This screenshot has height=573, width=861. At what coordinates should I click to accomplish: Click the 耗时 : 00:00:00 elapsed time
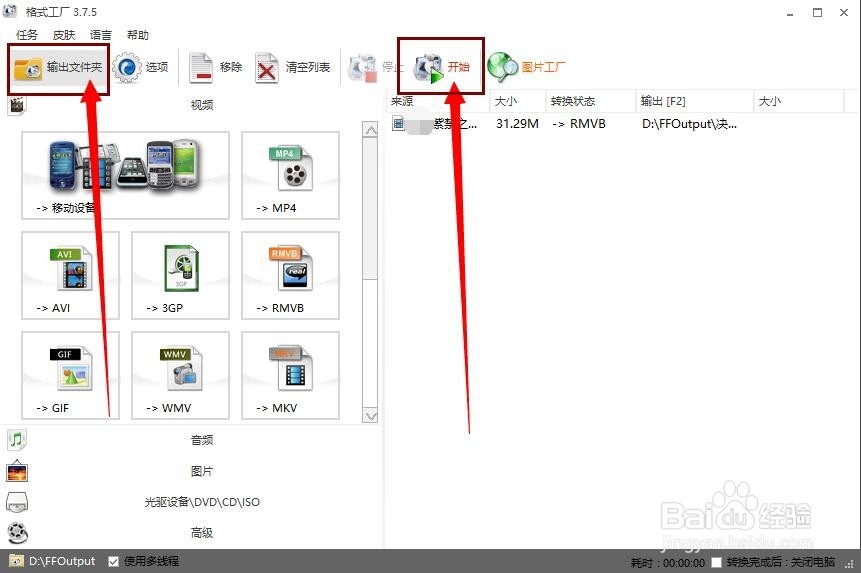668,563
